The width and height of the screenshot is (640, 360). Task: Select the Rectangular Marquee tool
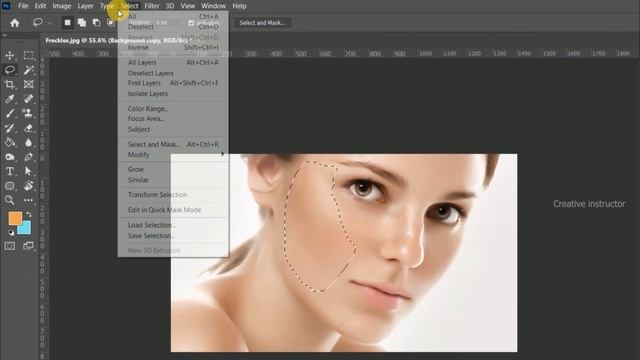(28, 55)
